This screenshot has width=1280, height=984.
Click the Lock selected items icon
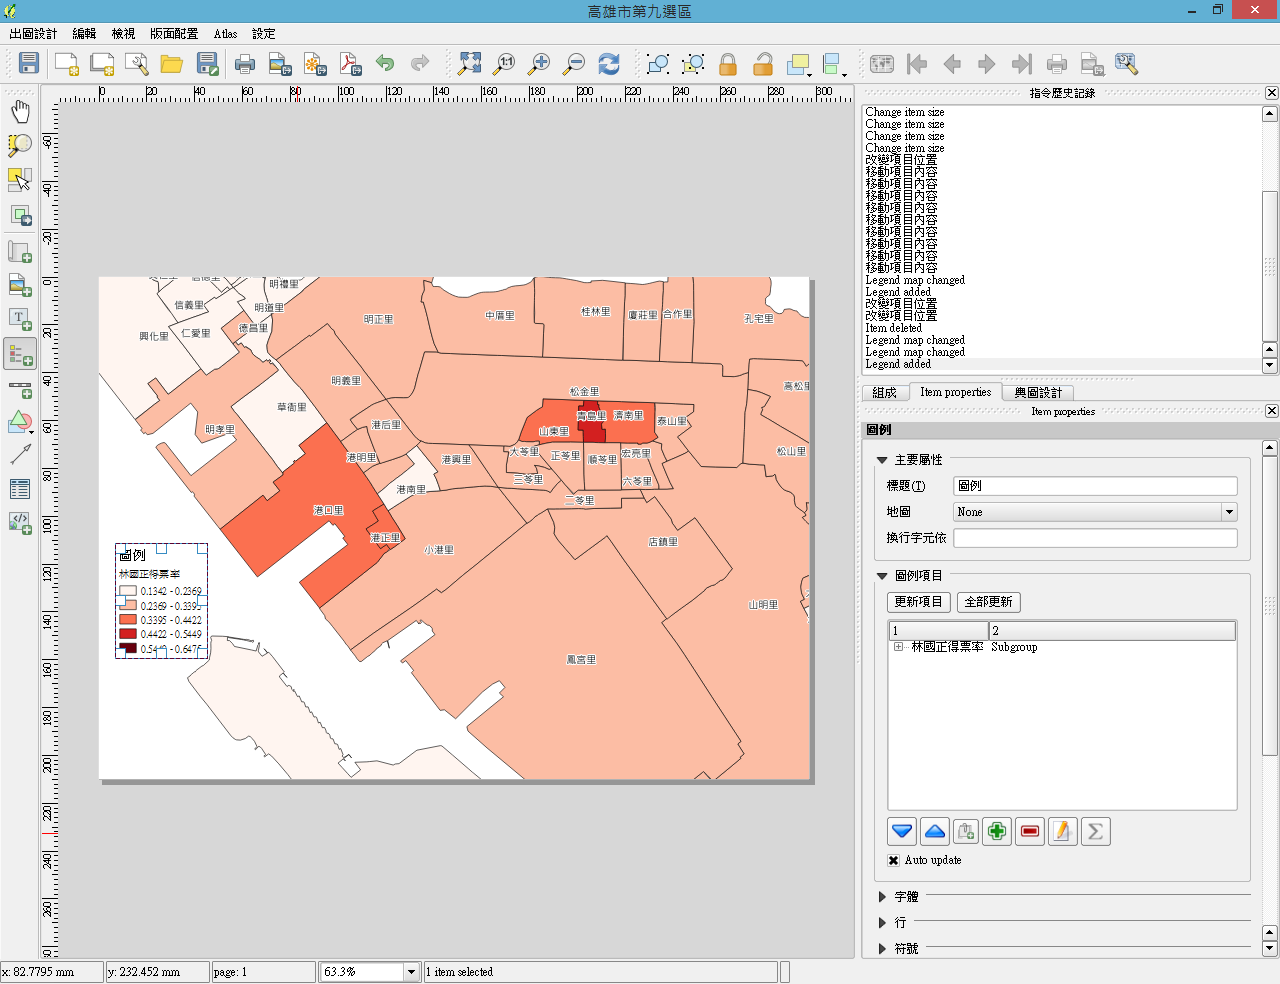pos(728,65)
